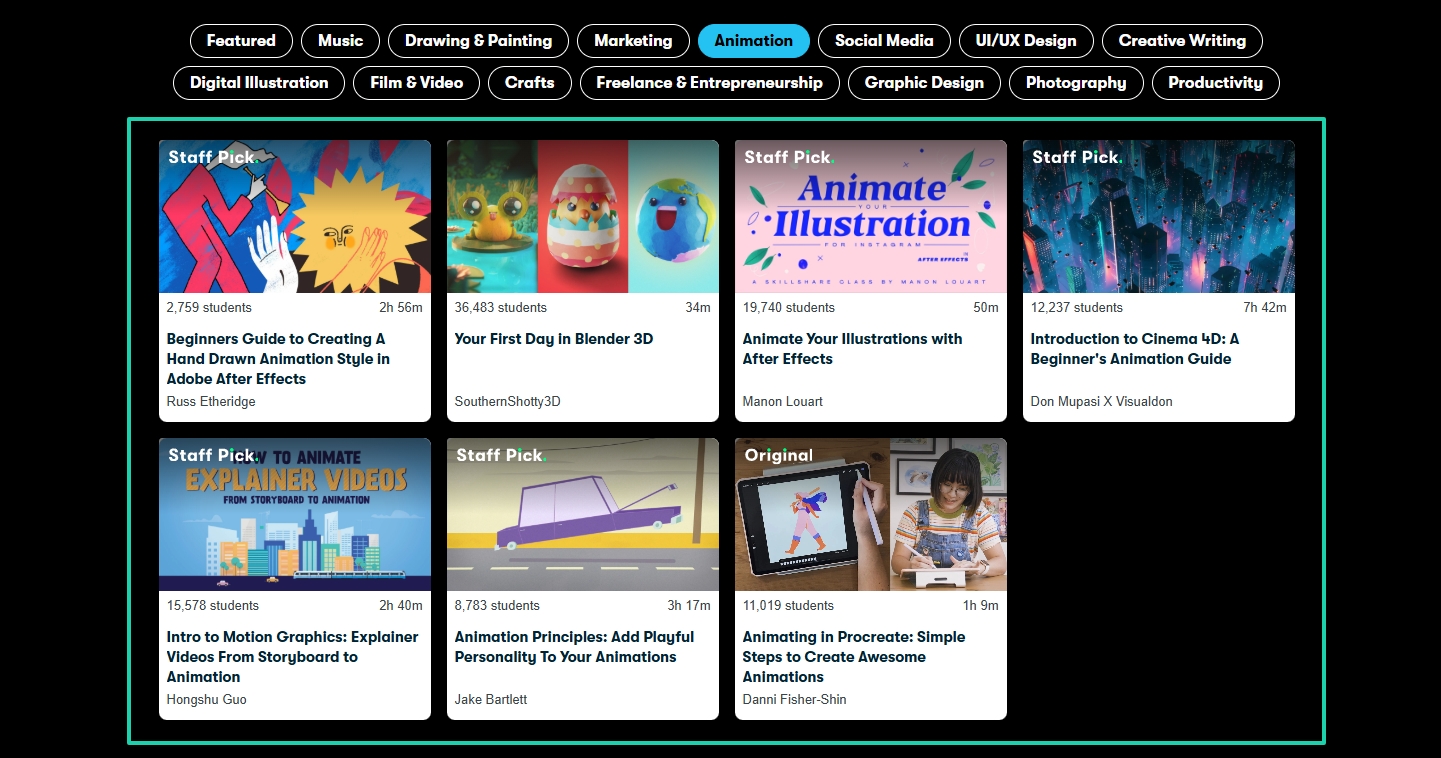This screenshot has width=1441, height=758.
Task: View teacher Russ Etheridge
Action: 211,401
